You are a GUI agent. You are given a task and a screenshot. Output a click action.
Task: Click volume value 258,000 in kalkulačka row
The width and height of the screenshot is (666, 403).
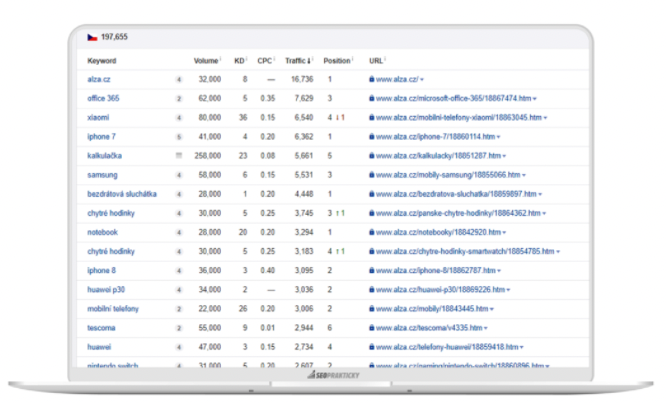(208, 156)
